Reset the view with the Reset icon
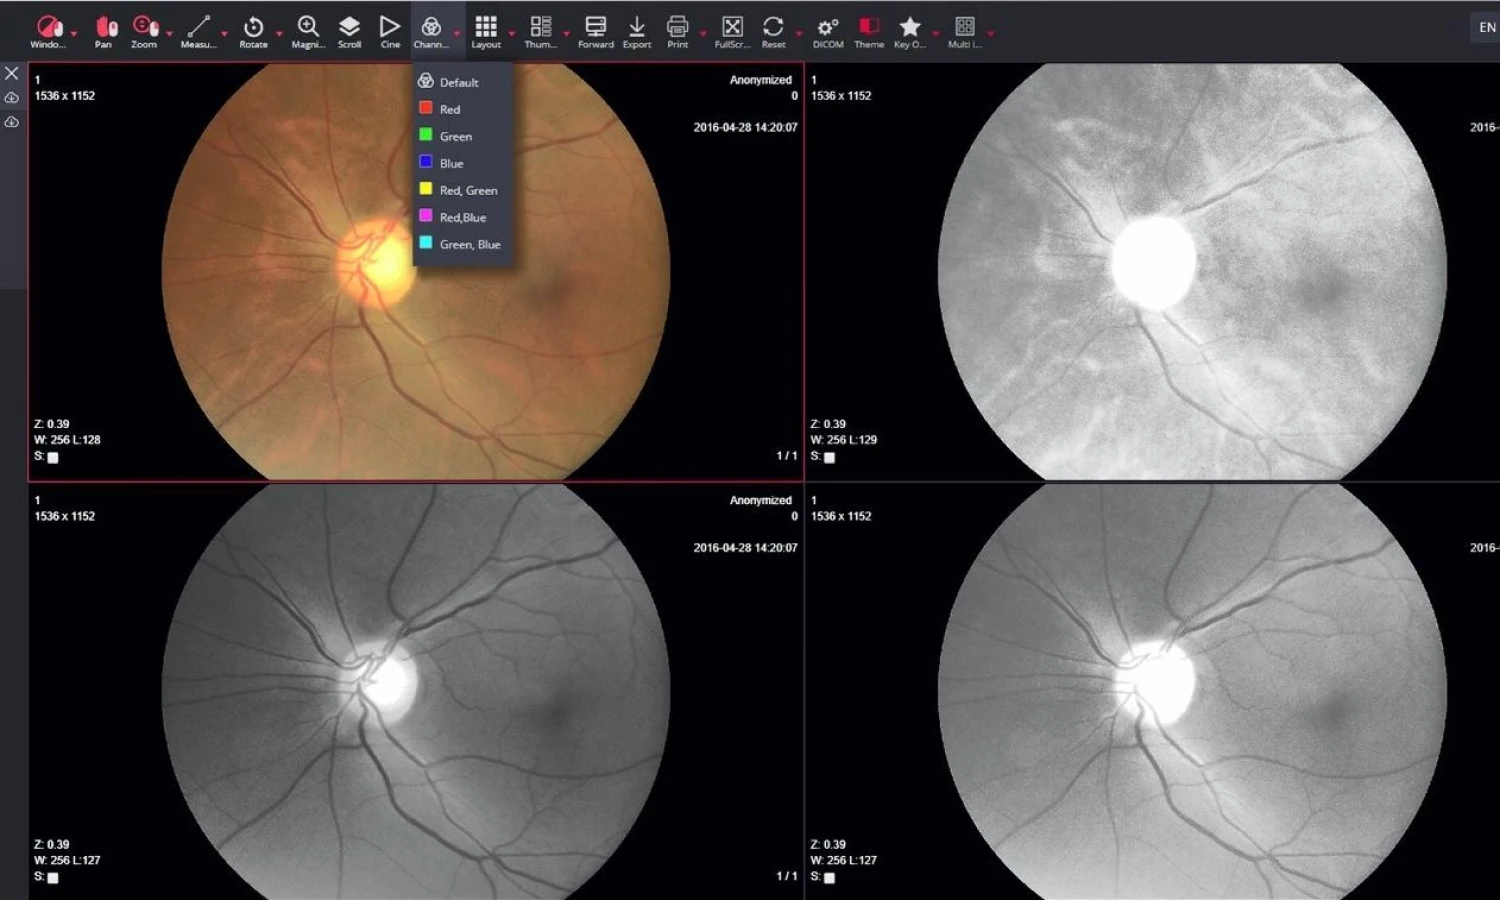This screenshot has width=1500, height=900. click(x=773, y=27)
